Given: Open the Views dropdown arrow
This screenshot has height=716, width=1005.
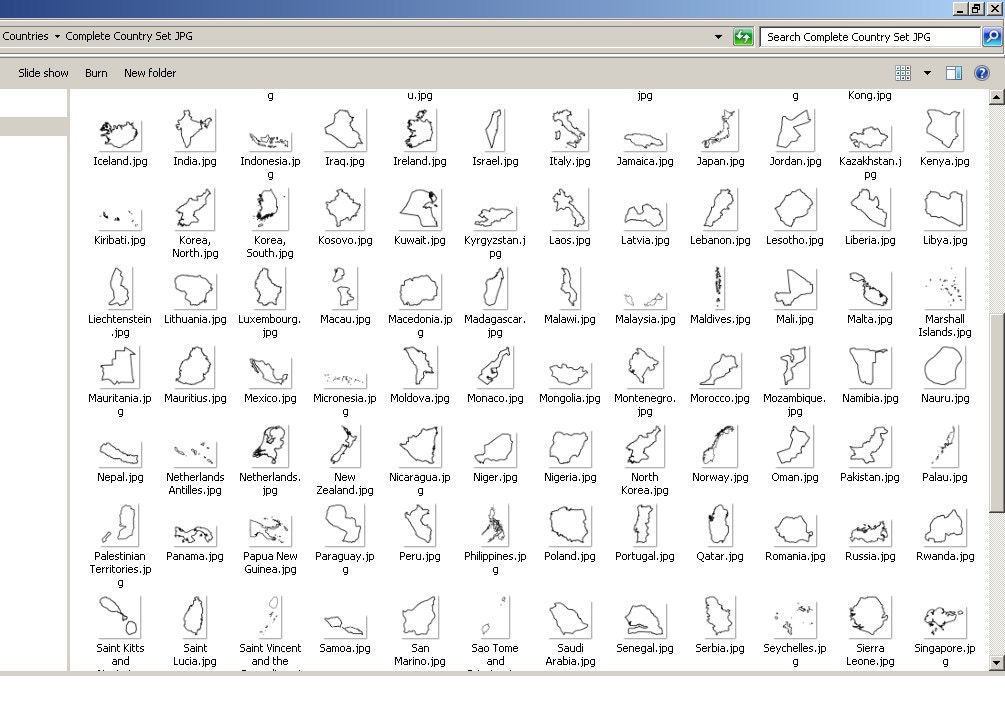Looking at the screenshot, I should (925, 72).
